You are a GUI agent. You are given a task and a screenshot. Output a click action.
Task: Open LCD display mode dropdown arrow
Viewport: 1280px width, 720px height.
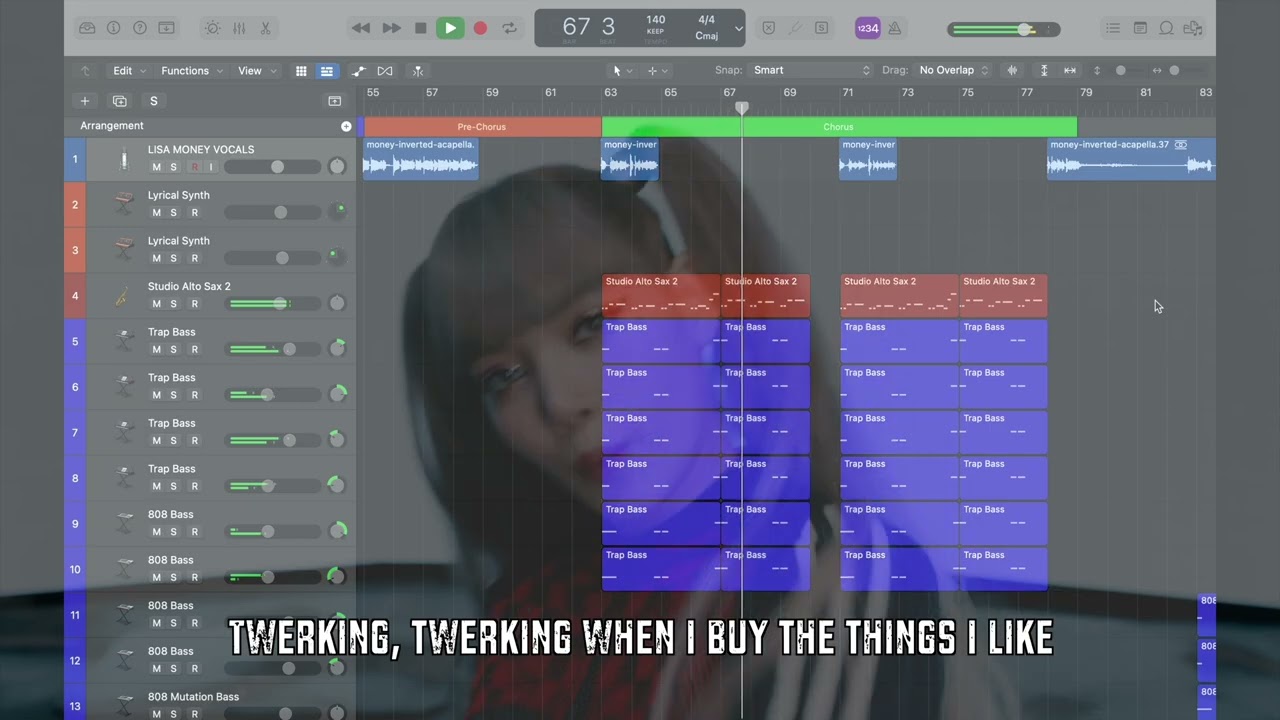pyautogui.click(x=739, y=28)
